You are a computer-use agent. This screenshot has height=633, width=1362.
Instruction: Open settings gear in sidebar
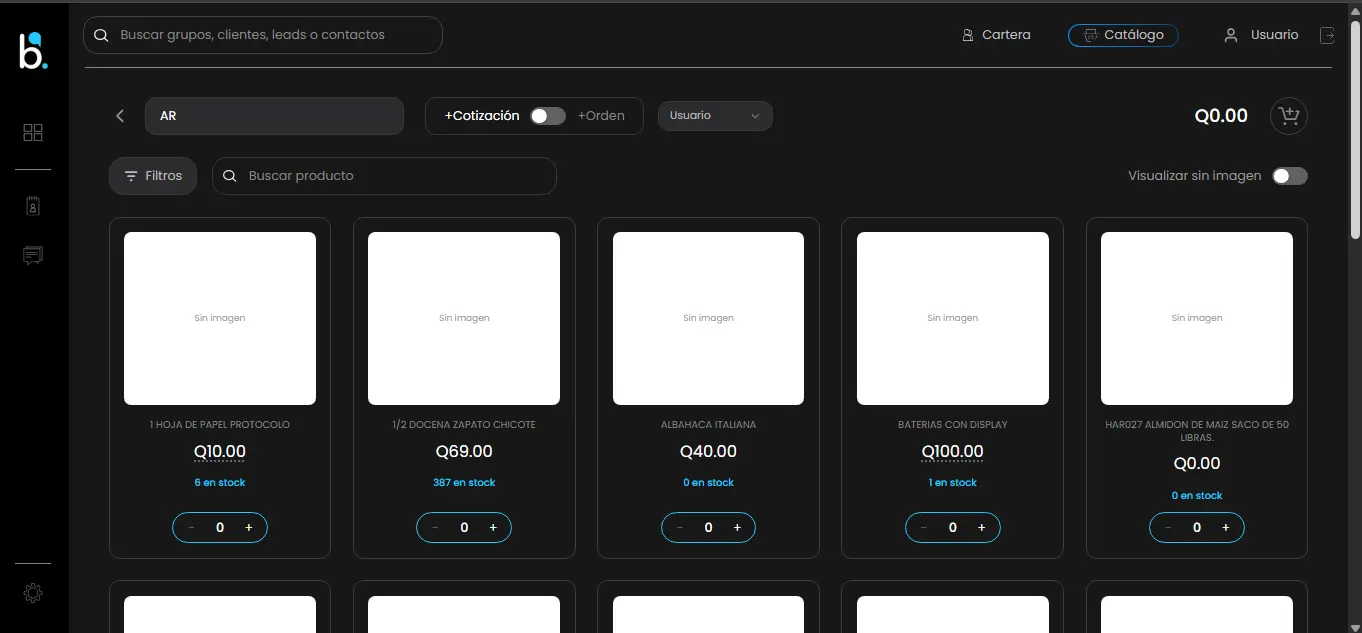click(33, 593)
